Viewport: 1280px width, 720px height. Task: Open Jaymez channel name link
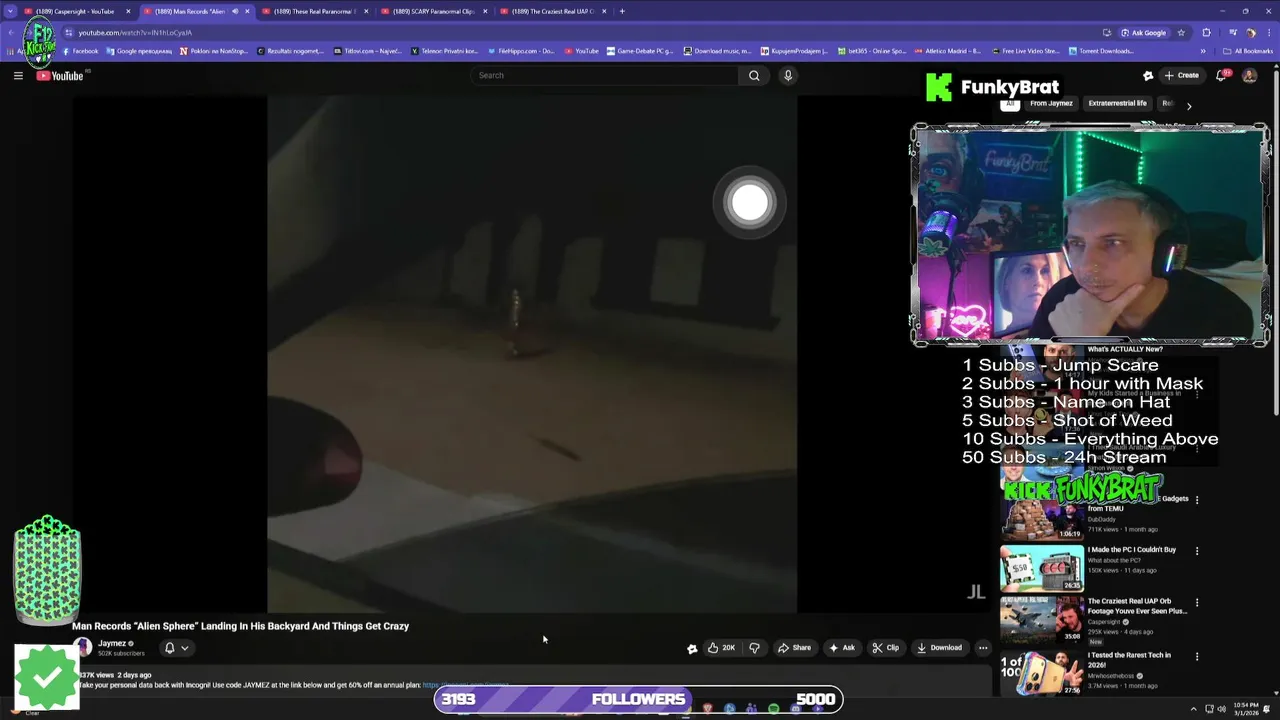(112, 643)
